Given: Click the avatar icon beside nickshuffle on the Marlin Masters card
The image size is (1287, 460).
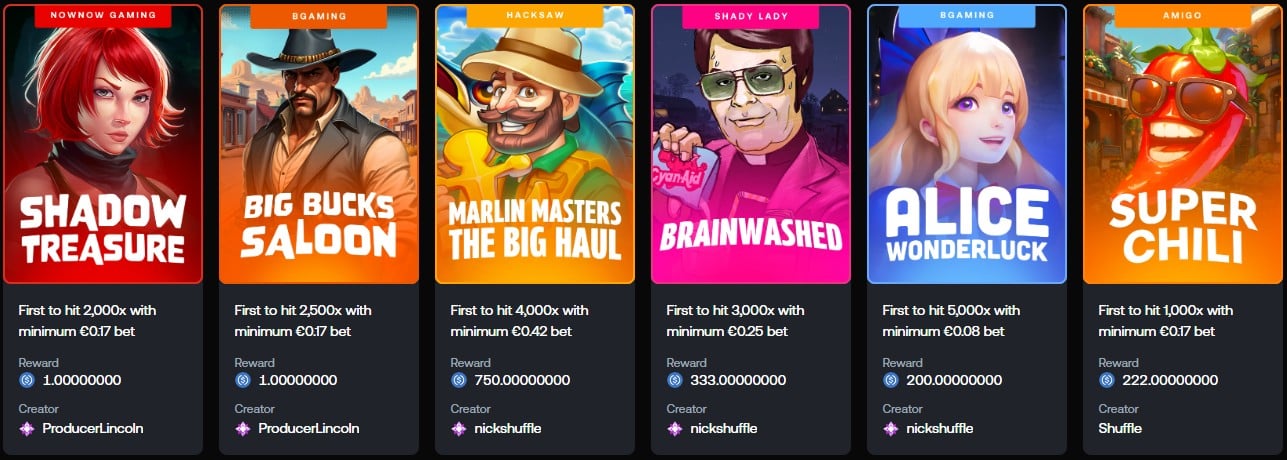Looking at the screenshot, I should click(x=458, y=428).
